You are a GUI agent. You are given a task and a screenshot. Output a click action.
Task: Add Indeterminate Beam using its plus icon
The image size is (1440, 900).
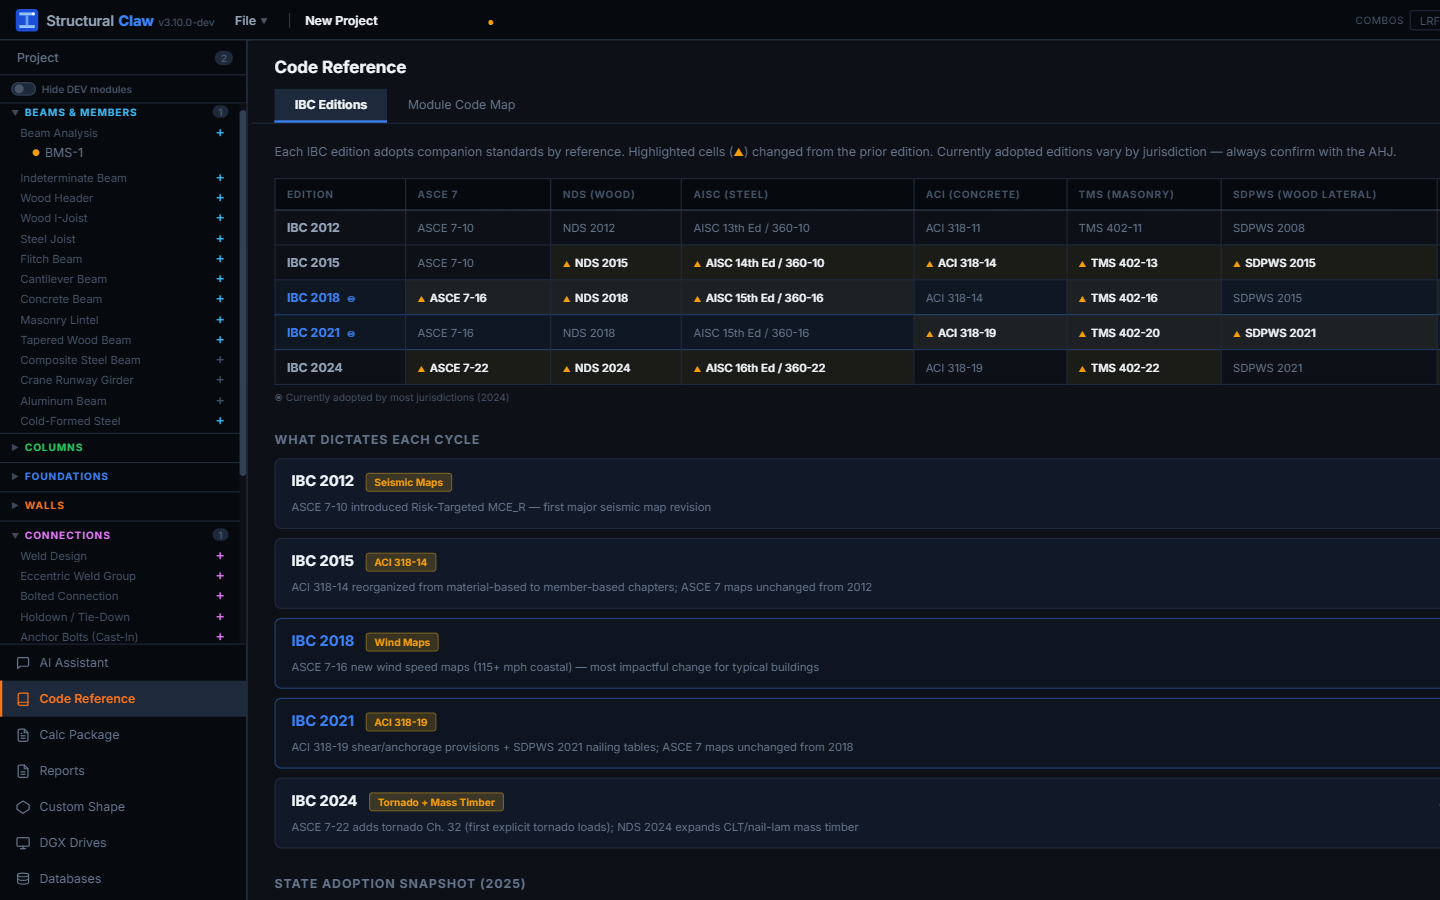220,178
